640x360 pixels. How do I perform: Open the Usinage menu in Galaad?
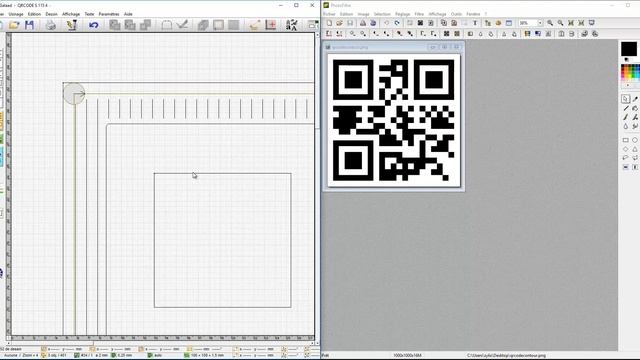coord(16,14)
